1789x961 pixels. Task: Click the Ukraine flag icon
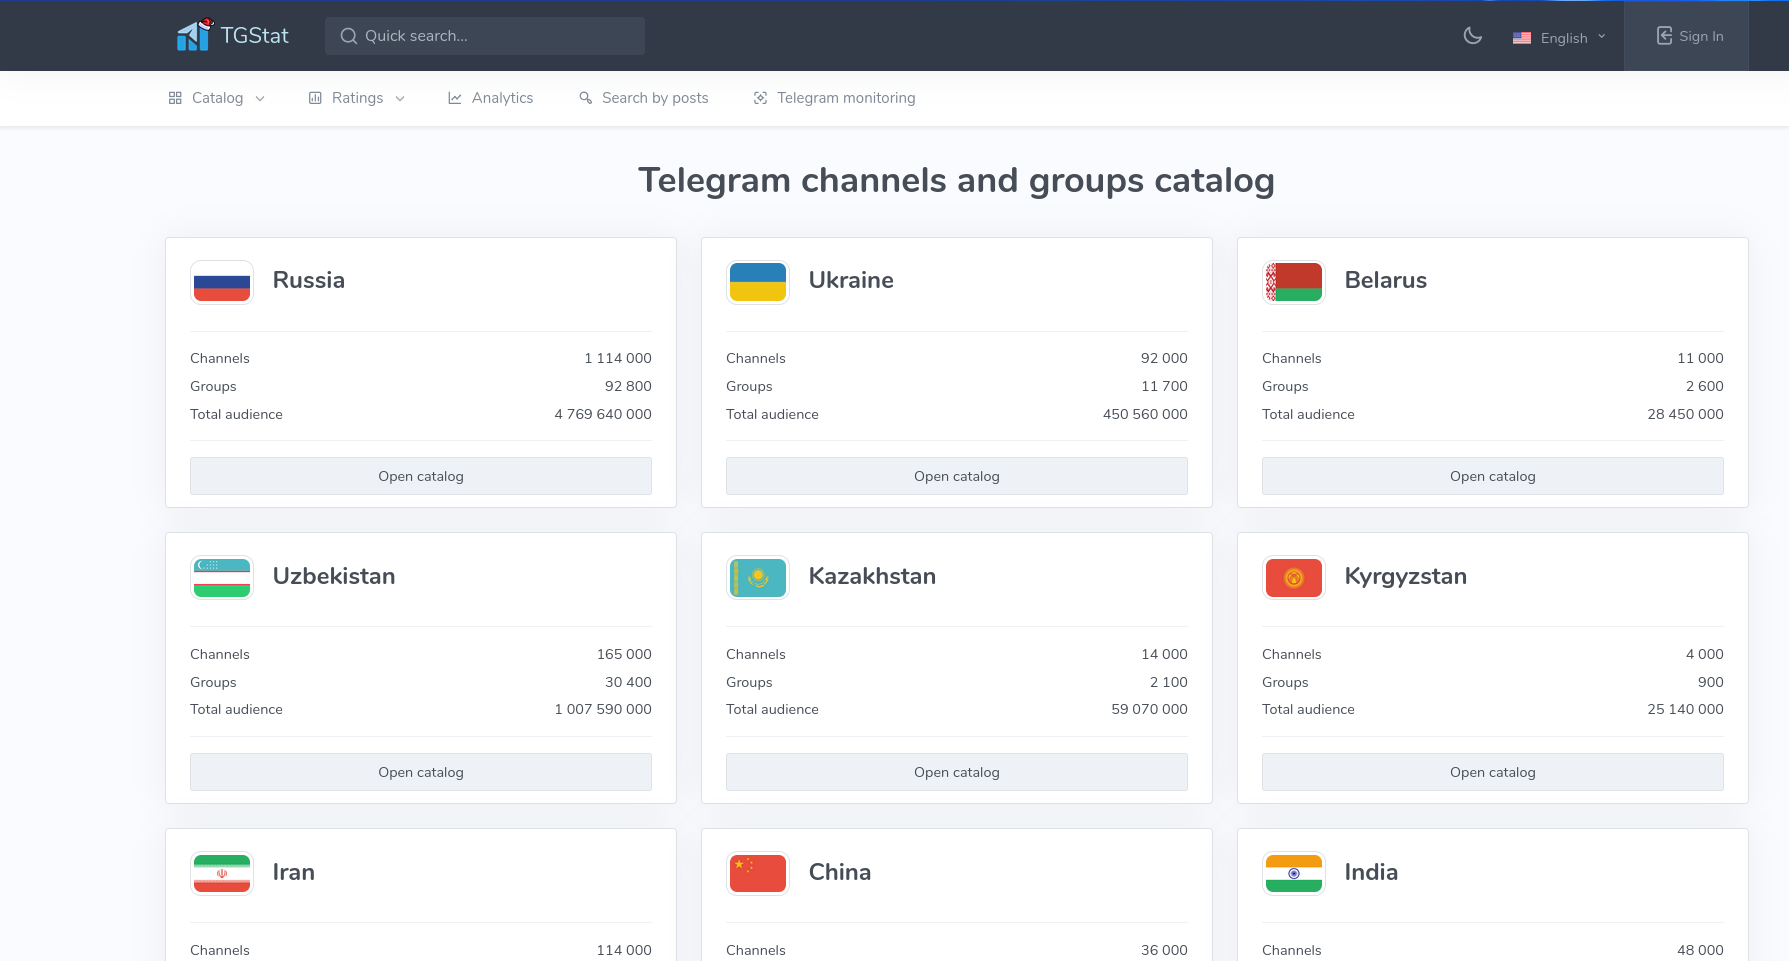[757, 283]
